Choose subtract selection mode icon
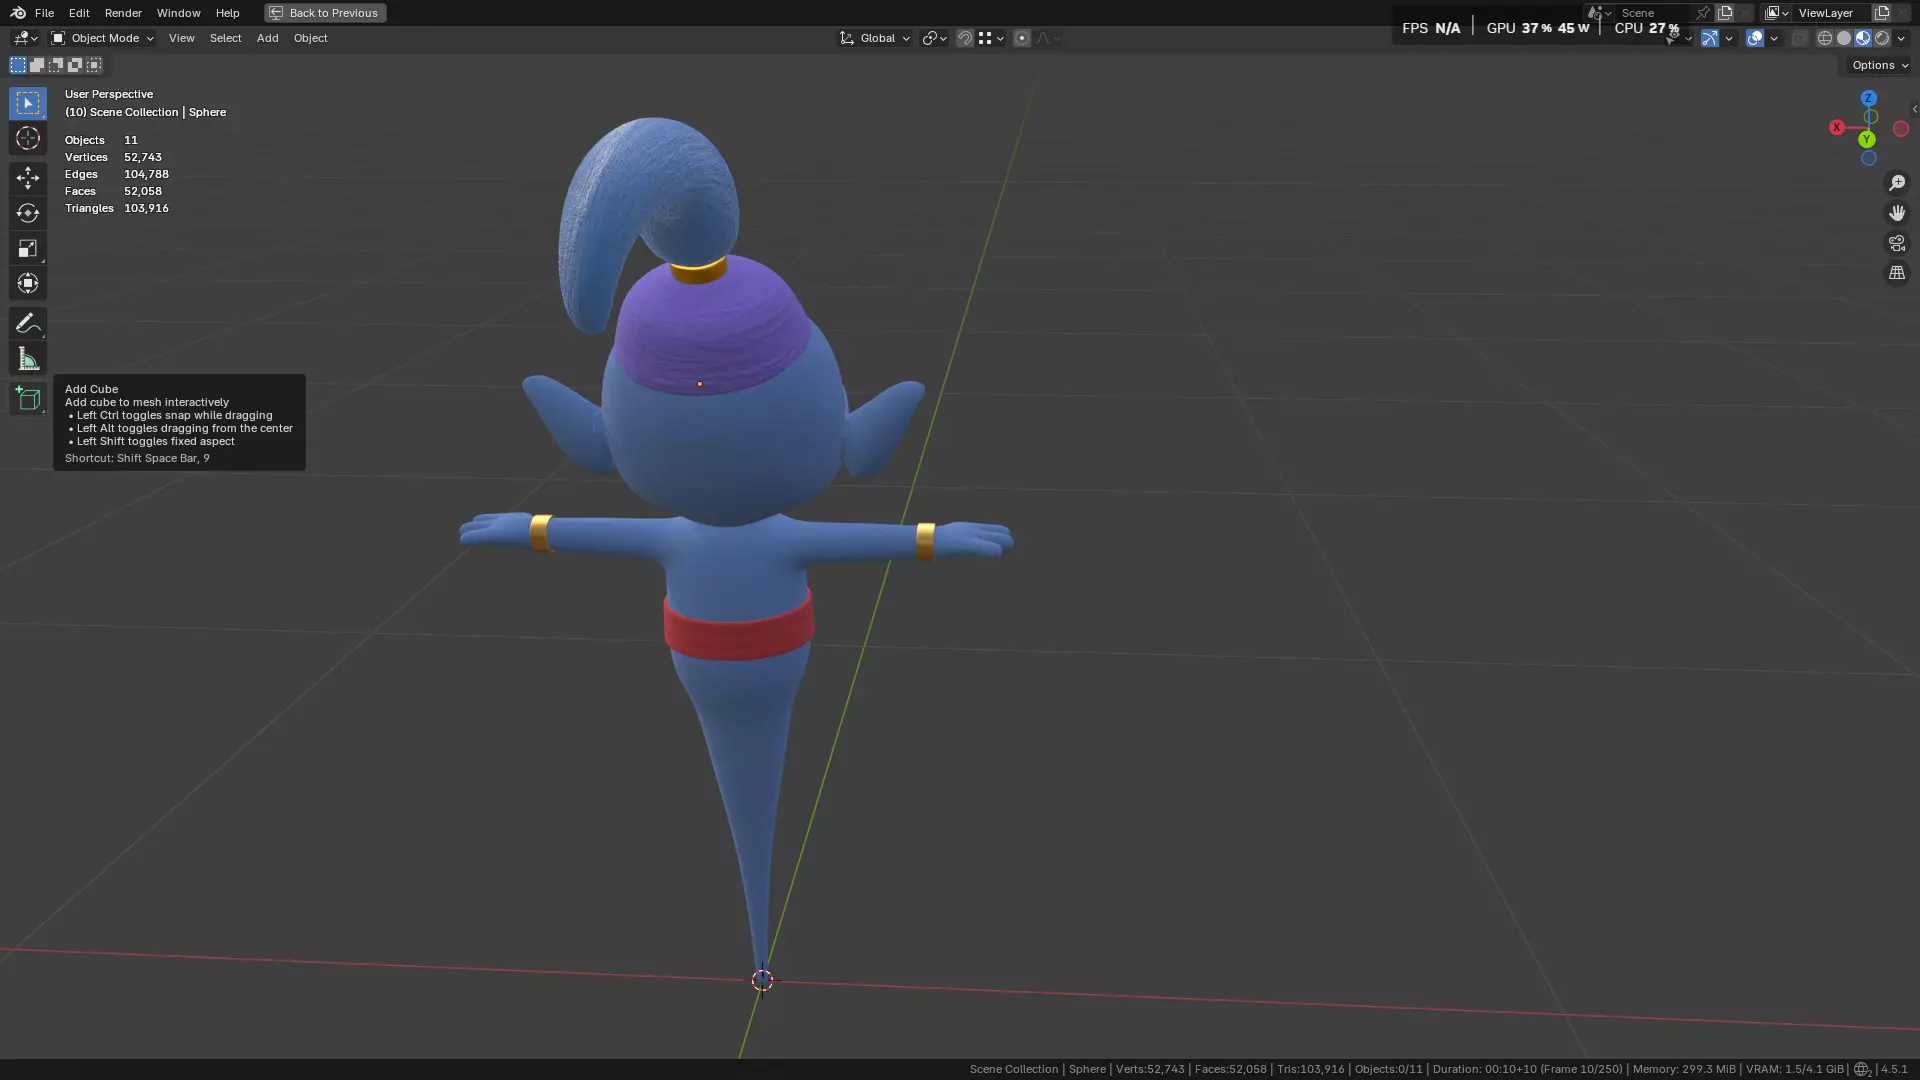This screenshot has width=1920, height=1080. (56, 65)
